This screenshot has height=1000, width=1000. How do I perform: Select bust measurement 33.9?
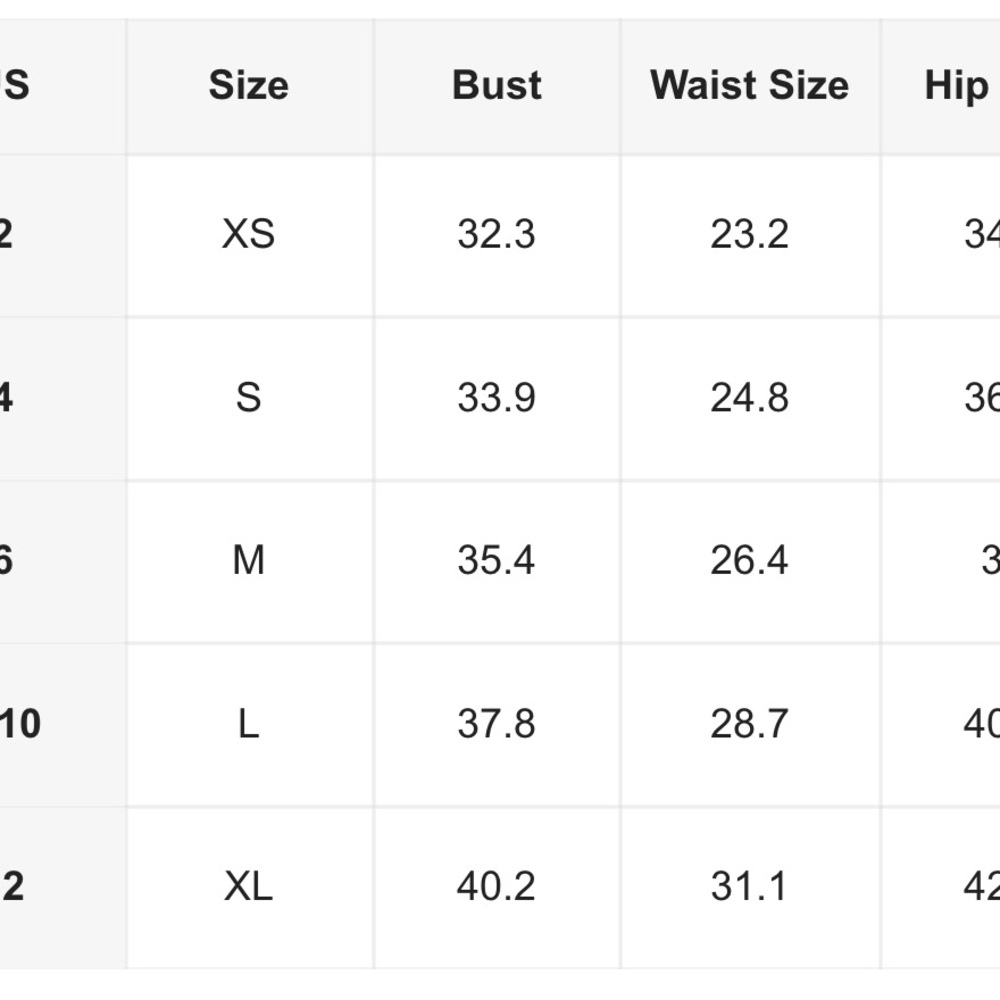click(497, 398)
